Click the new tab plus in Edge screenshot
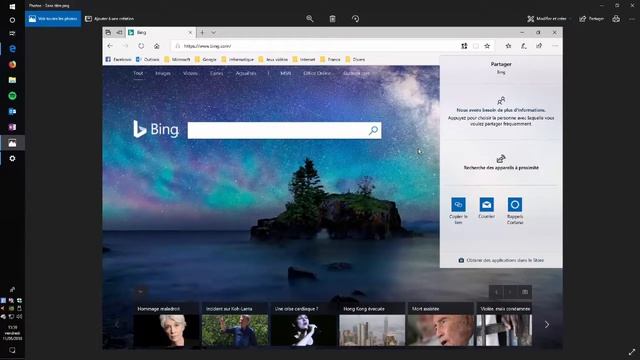The width and height of the screenshot is (640, 360). click(x=202, y=32)
